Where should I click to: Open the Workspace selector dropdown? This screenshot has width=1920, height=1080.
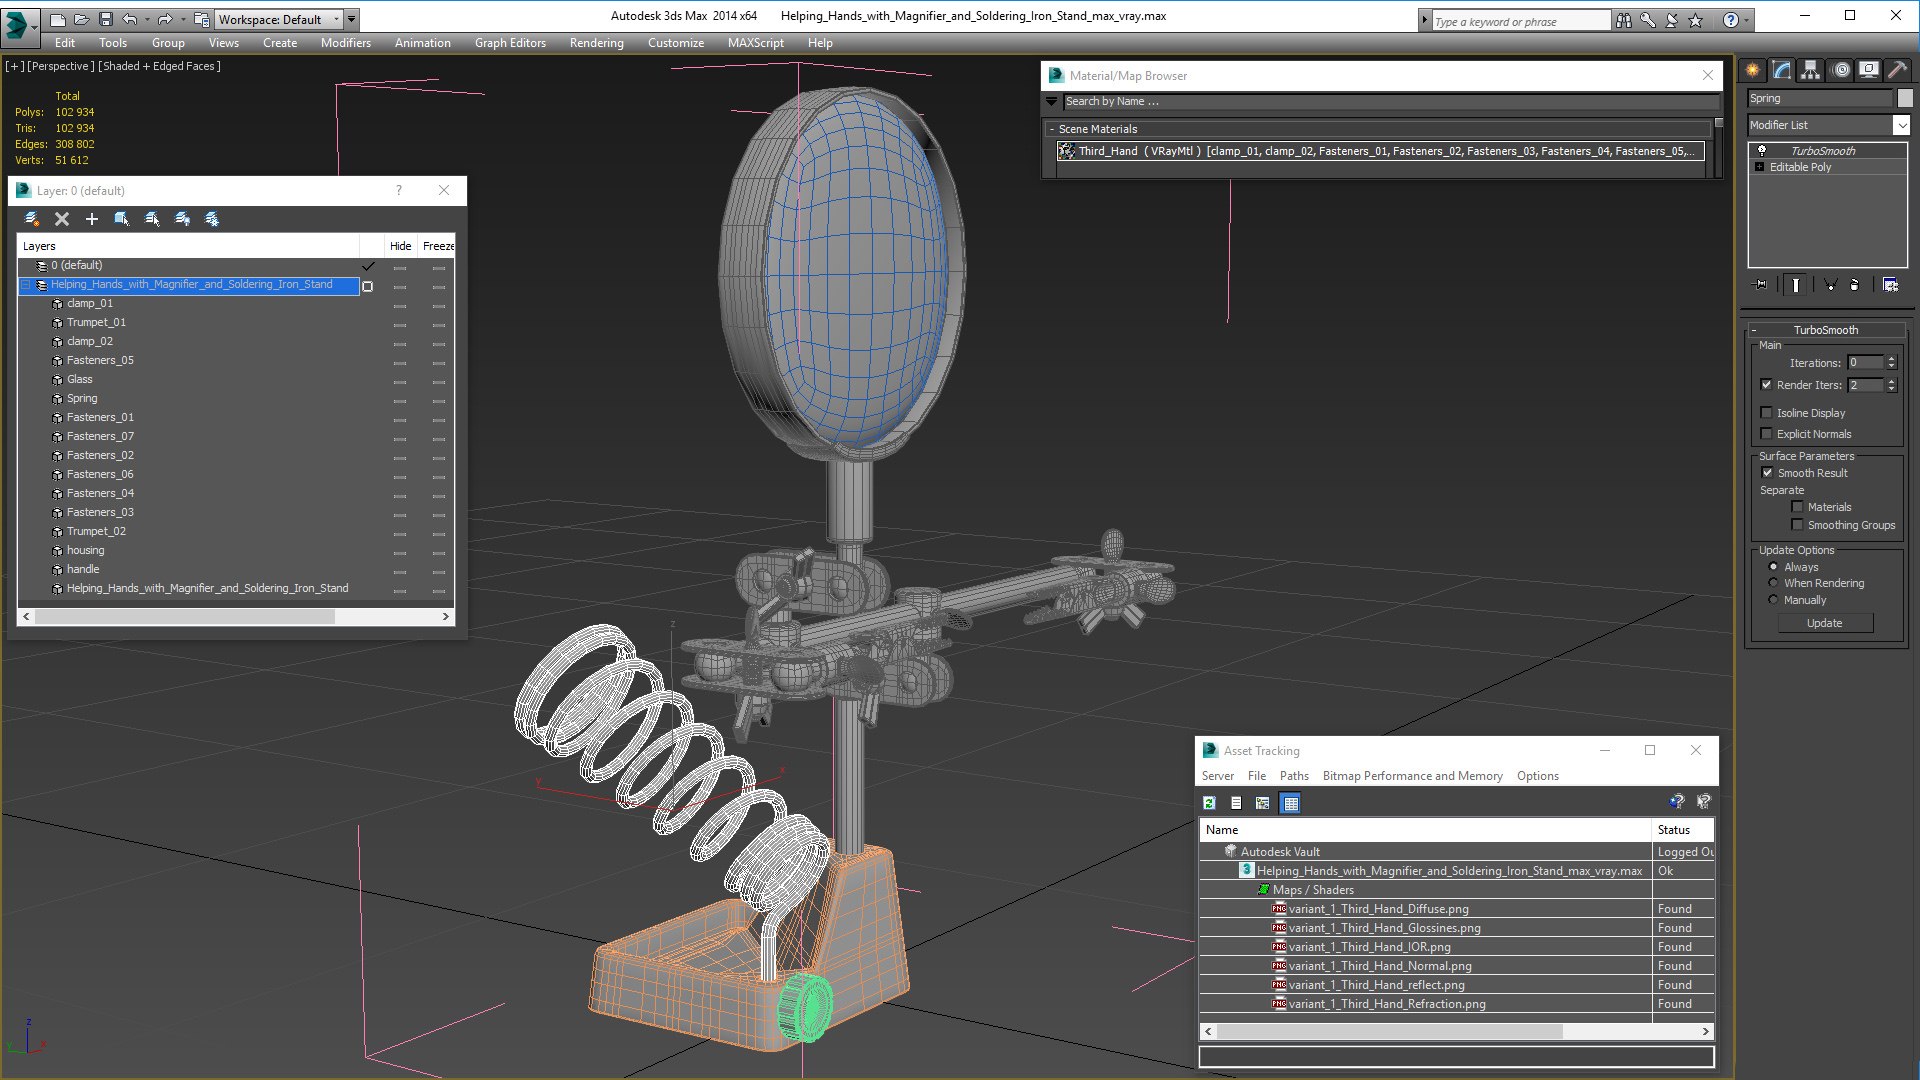279,19
